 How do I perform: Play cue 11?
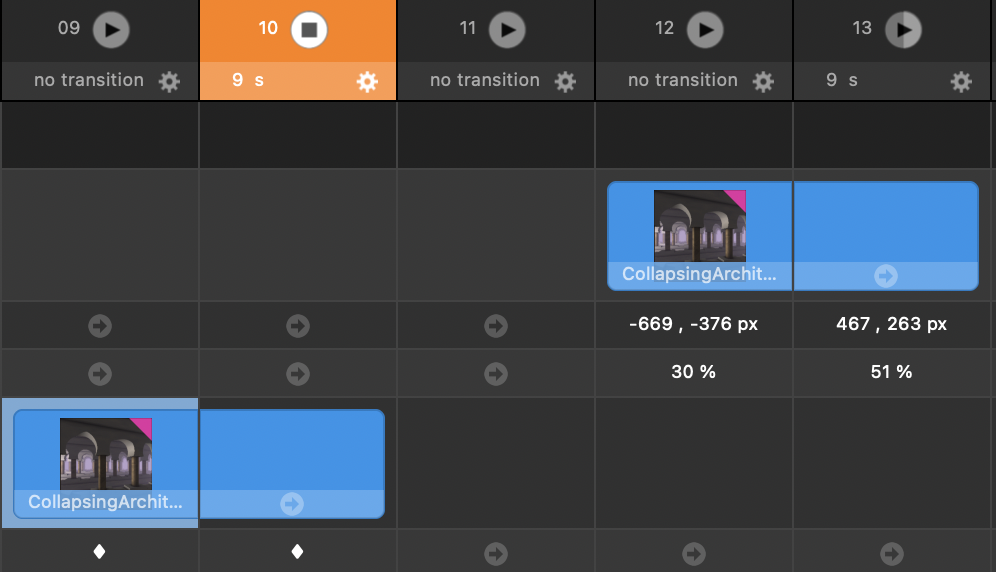(x=508, y=29)
